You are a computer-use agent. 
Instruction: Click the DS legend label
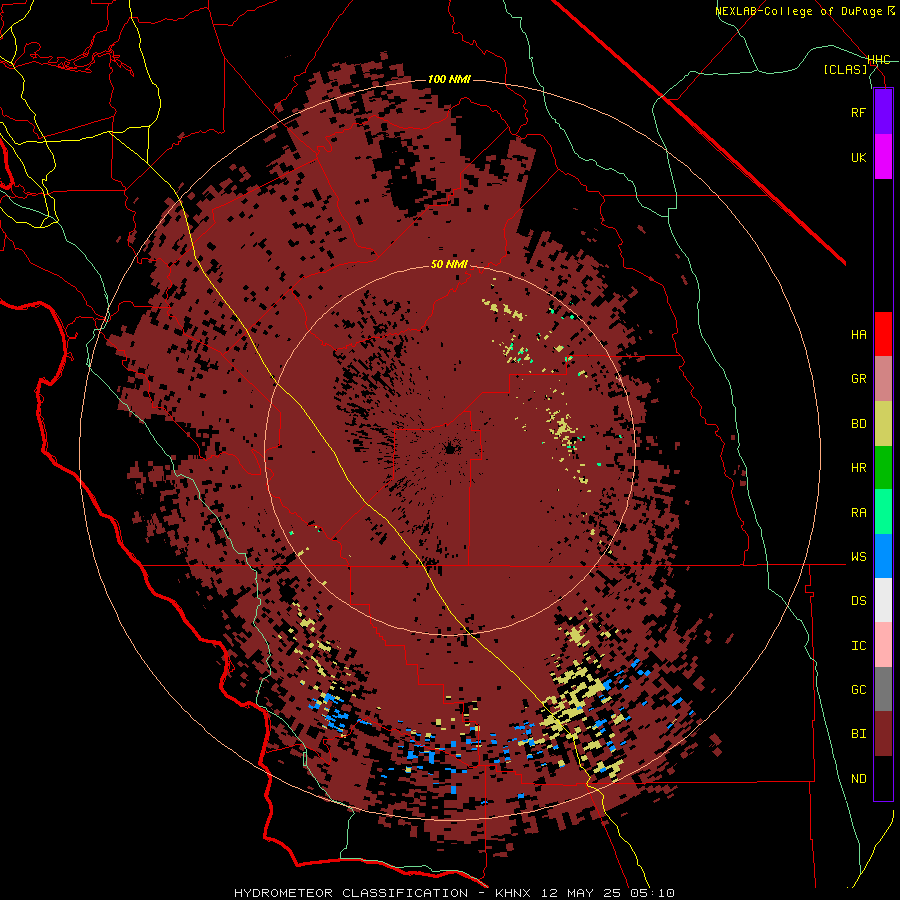coord(858,601)
